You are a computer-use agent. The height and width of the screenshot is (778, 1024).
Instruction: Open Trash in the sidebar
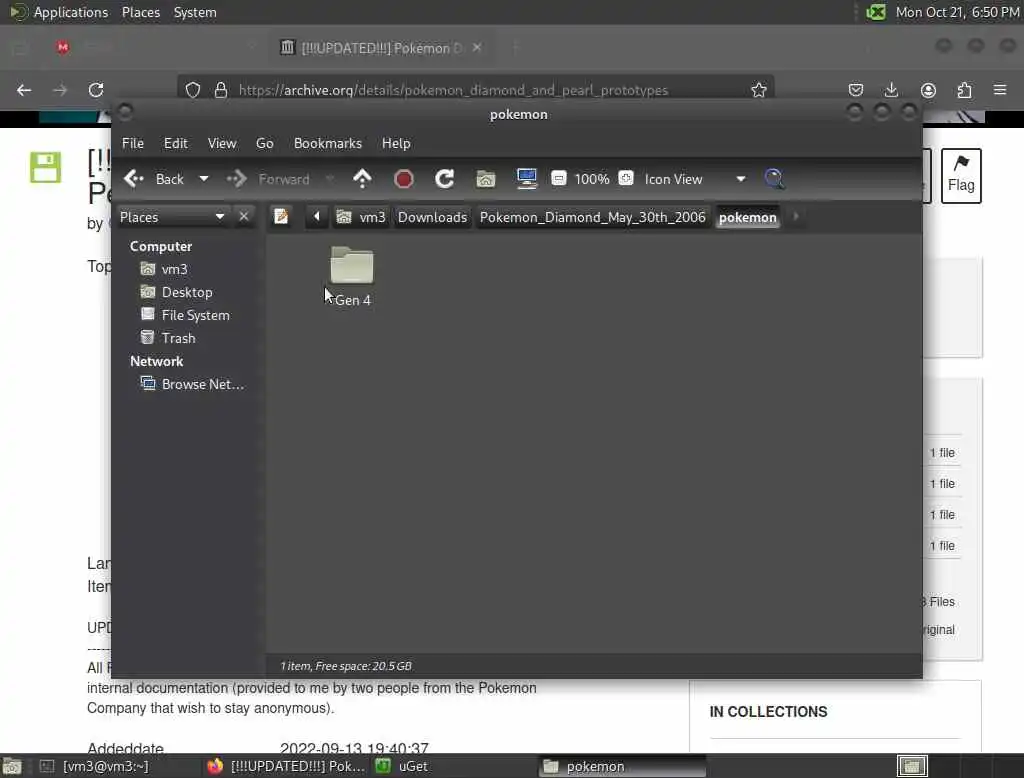tap(178, 338)
